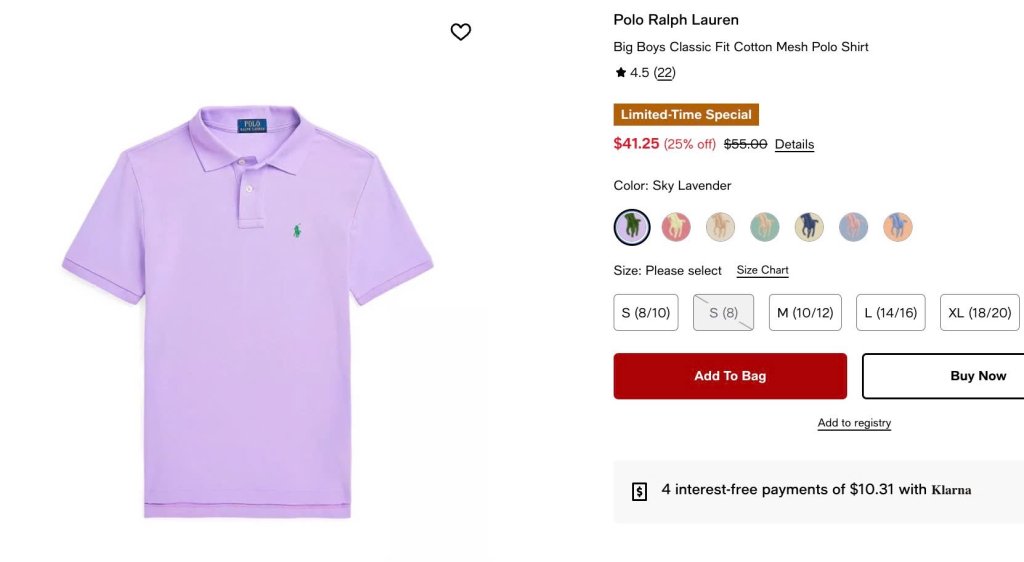1024x562 pixels.
Task: Open the Size Chart link
Action: 762,270
